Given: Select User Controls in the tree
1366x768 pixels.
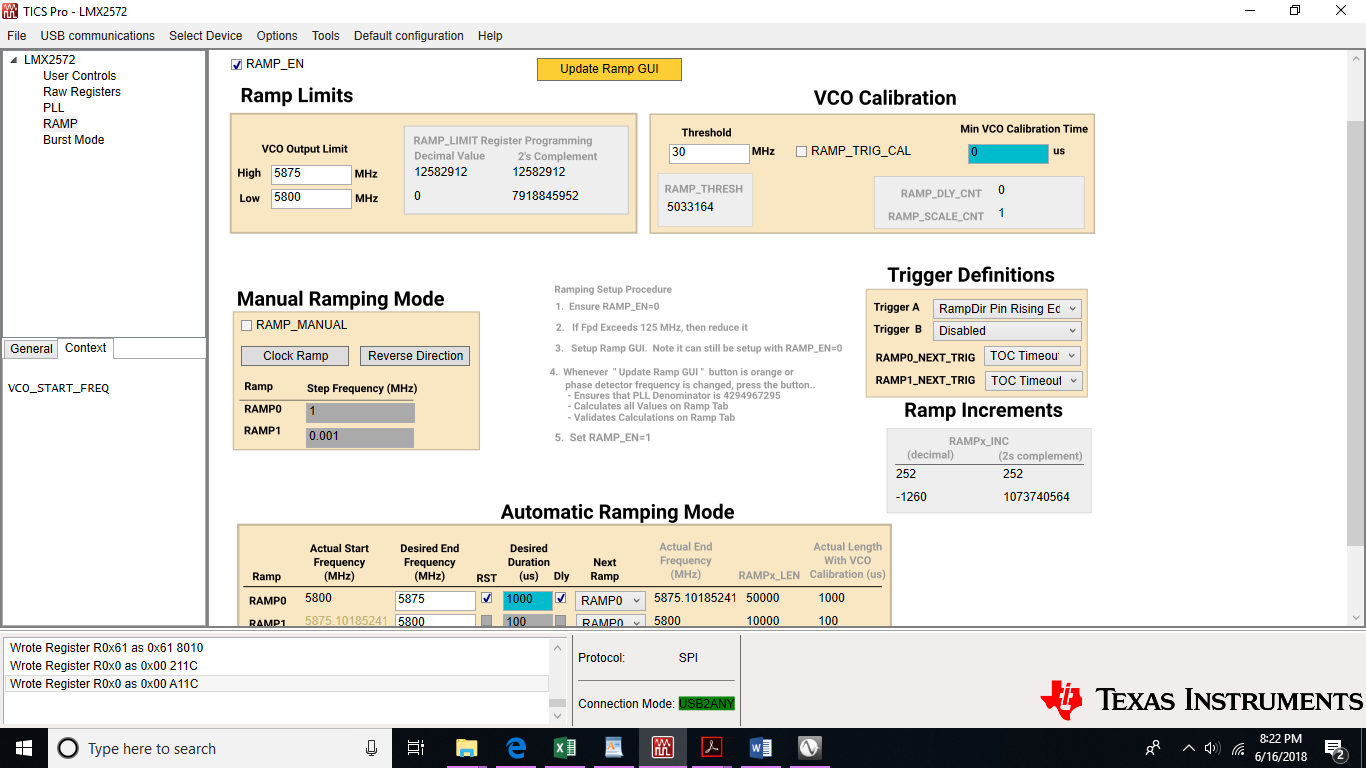Looking at the screenshot, I should [x=79, y=76].
